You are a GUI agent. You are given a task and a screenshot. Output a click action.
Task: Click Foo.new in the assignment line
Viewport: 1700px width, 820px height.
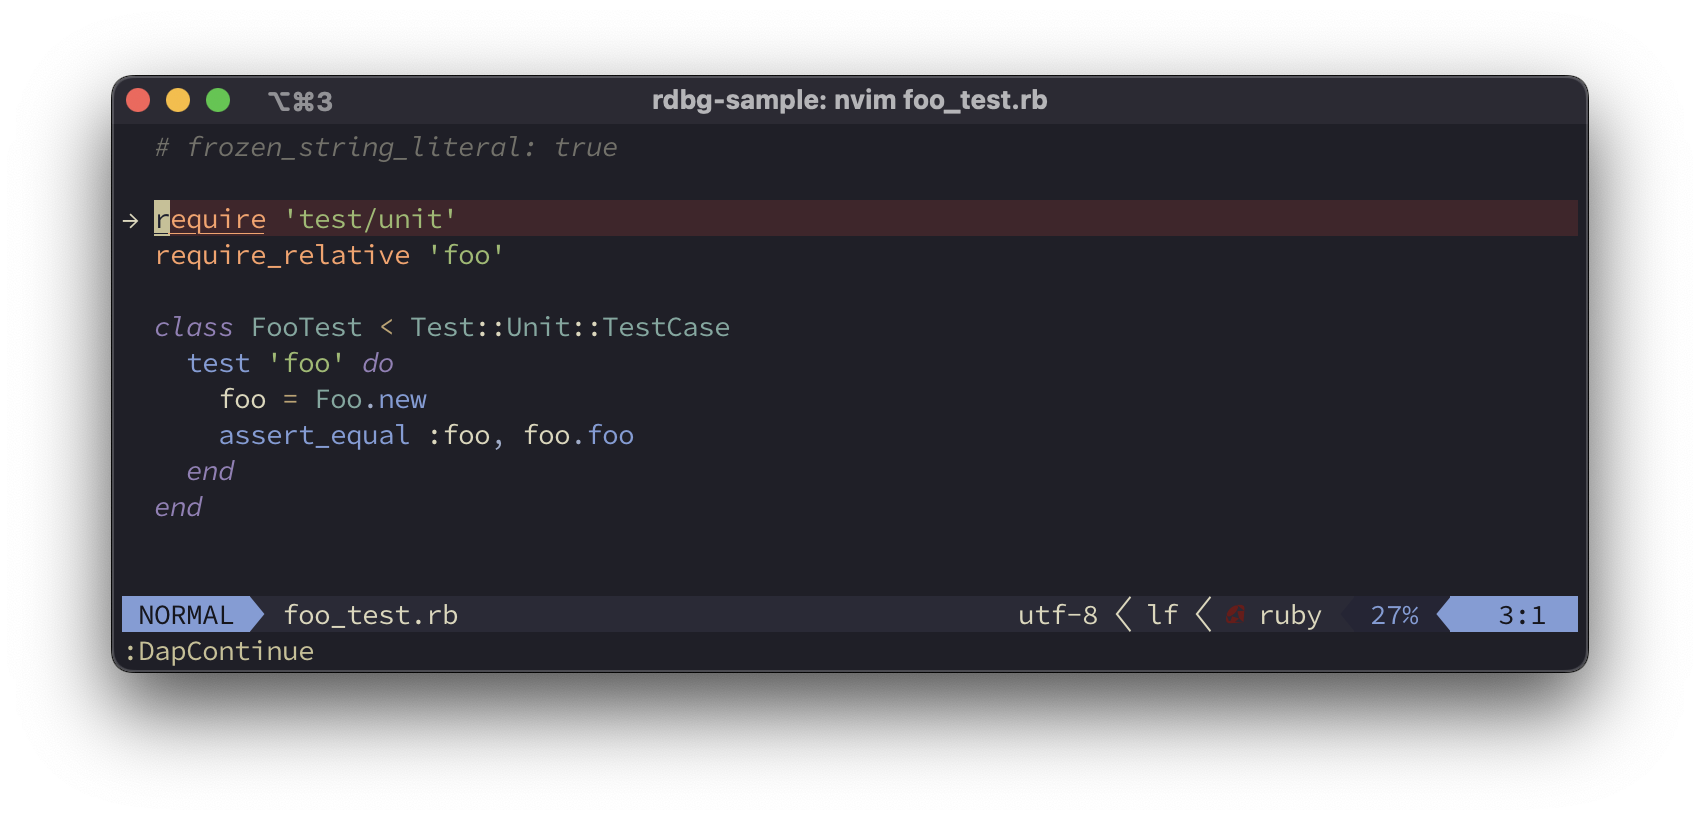click(371, 400)
